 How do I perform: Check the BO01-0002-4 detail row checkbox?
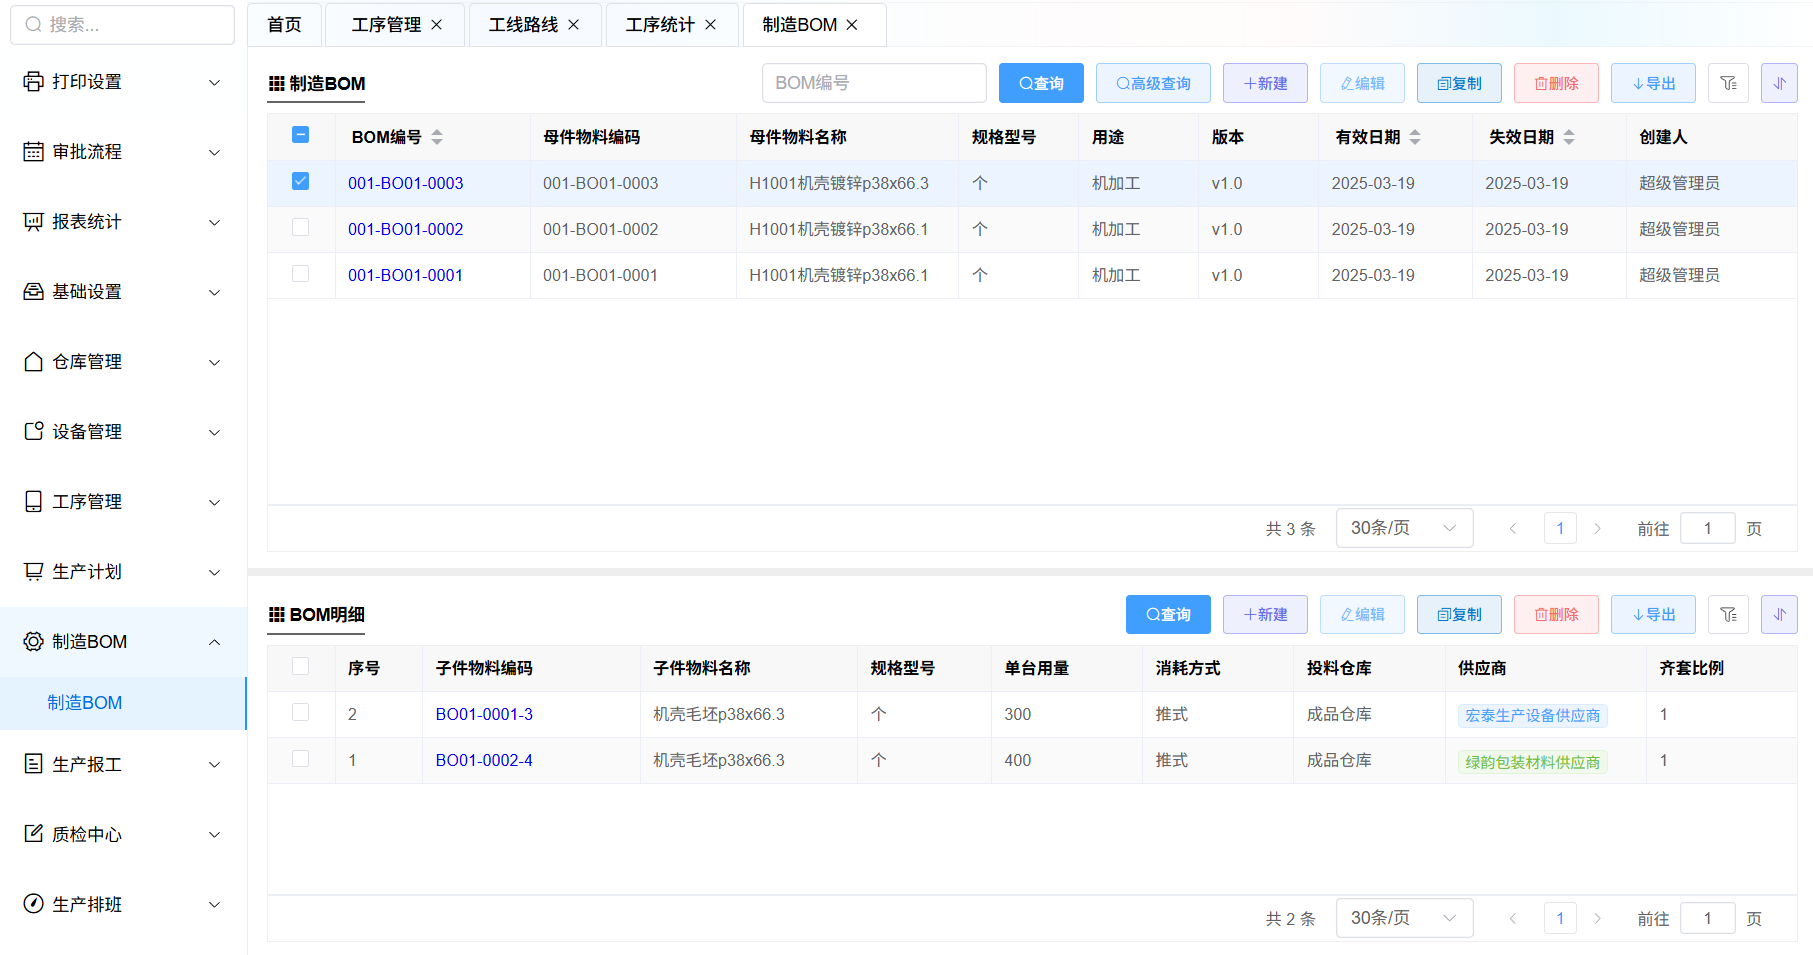tap(300, 758)
